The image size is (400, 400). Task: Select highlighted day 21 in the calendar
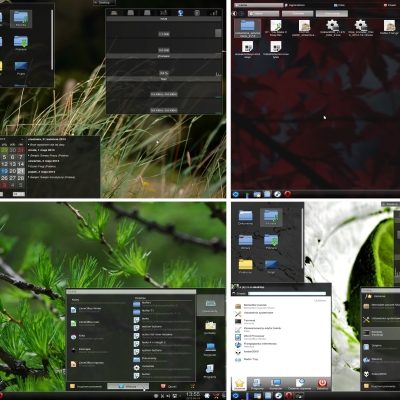point(21,171)
